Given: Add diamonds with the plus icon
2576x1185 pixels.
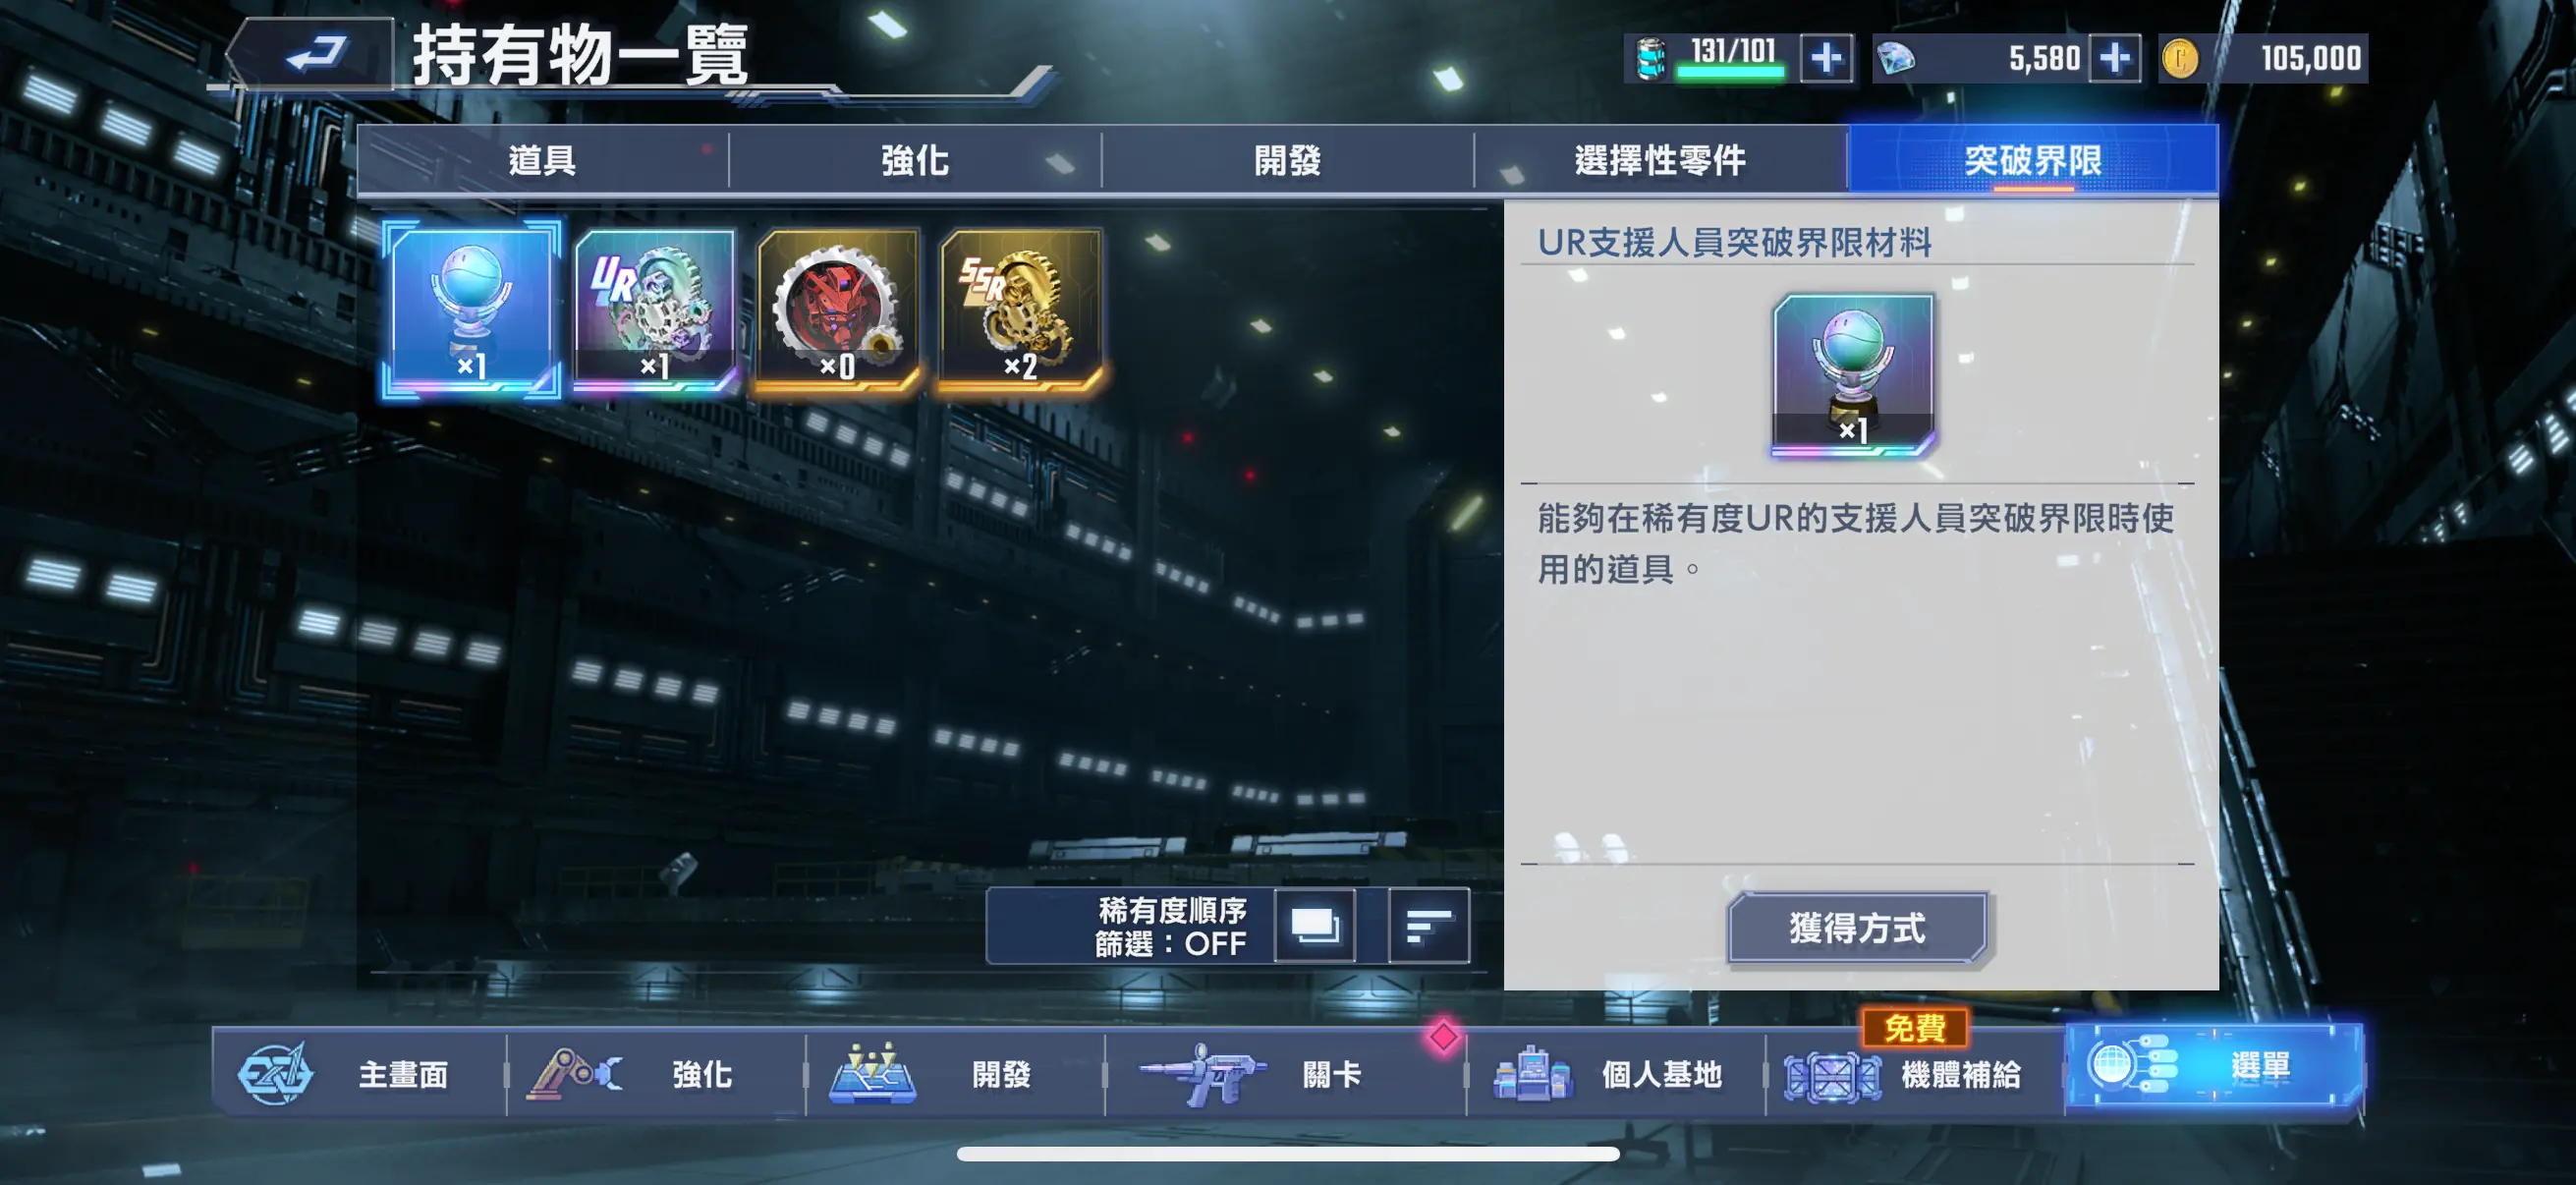Looking at the screenshot, I should point(2114,58).
